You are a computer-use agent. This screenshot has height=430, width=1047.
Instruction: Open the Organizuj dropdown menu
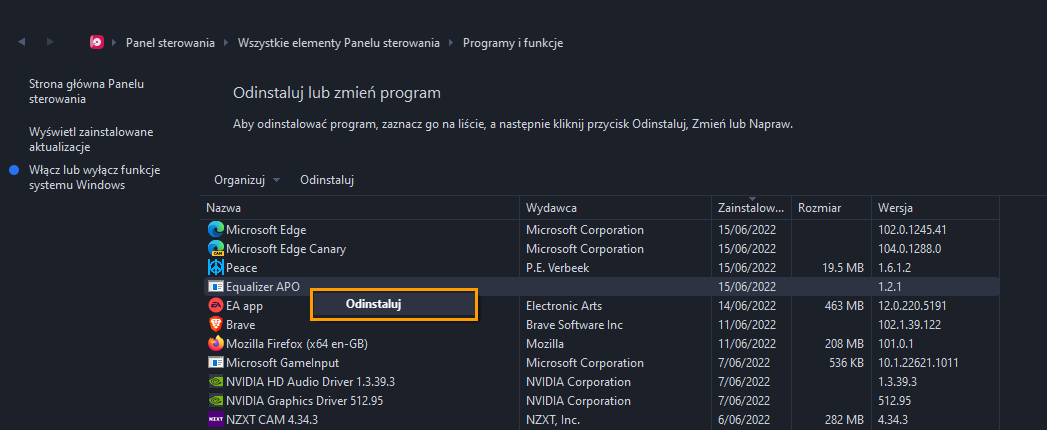[247, 180]
